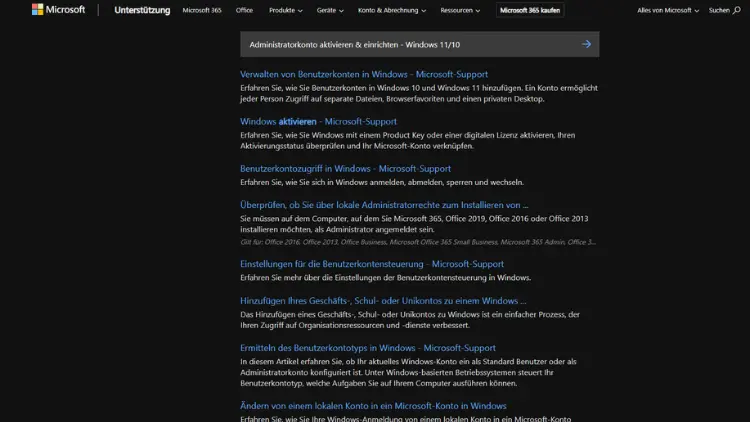Click the Microsoft 365 kaufen button

[x=530, y=10]
